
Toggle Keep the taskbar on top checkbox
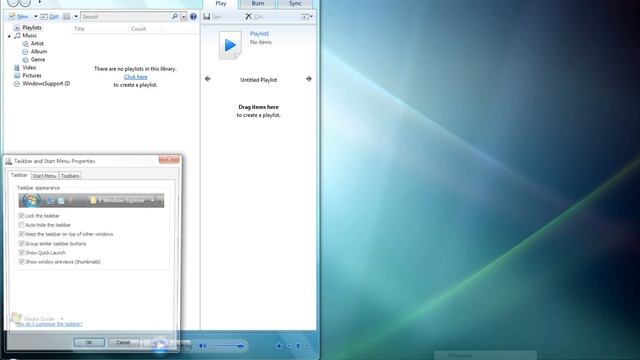(21, 234)
